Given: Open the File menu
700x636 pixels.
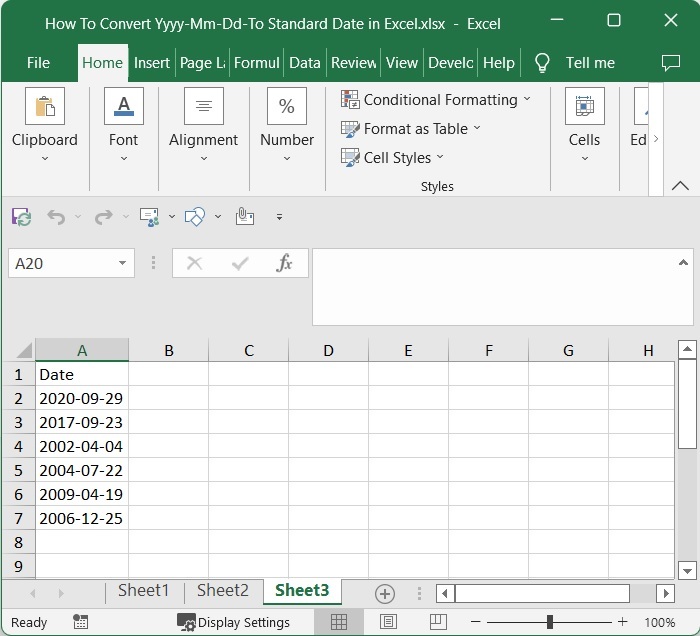Looking at the screenshot, I should (x=38, y=63).
